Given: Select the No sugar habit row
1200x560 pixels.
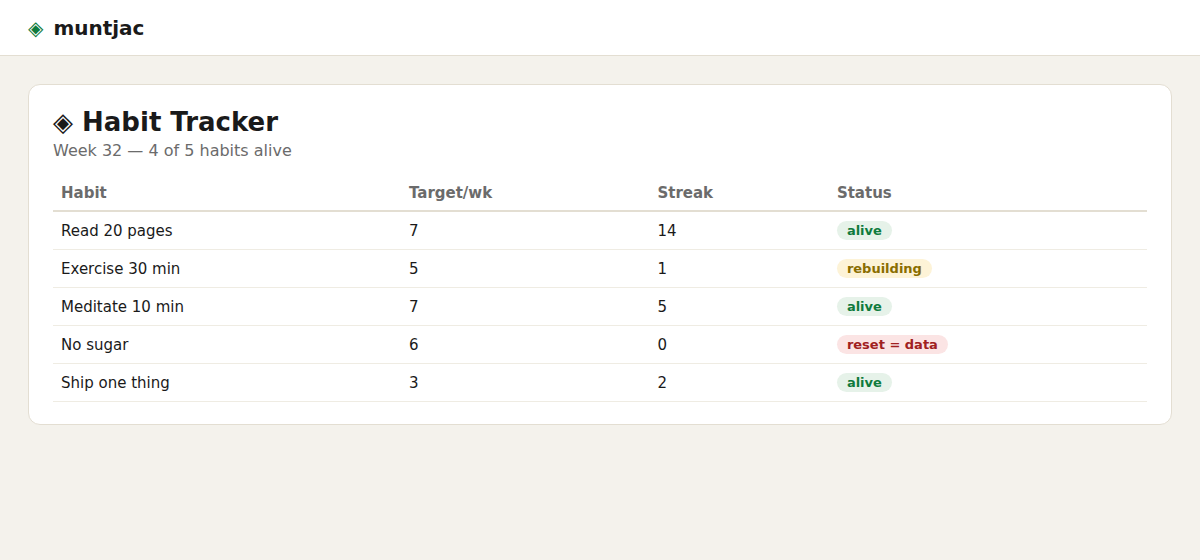Looking at the screenshot, I should [x=600, y=345].
